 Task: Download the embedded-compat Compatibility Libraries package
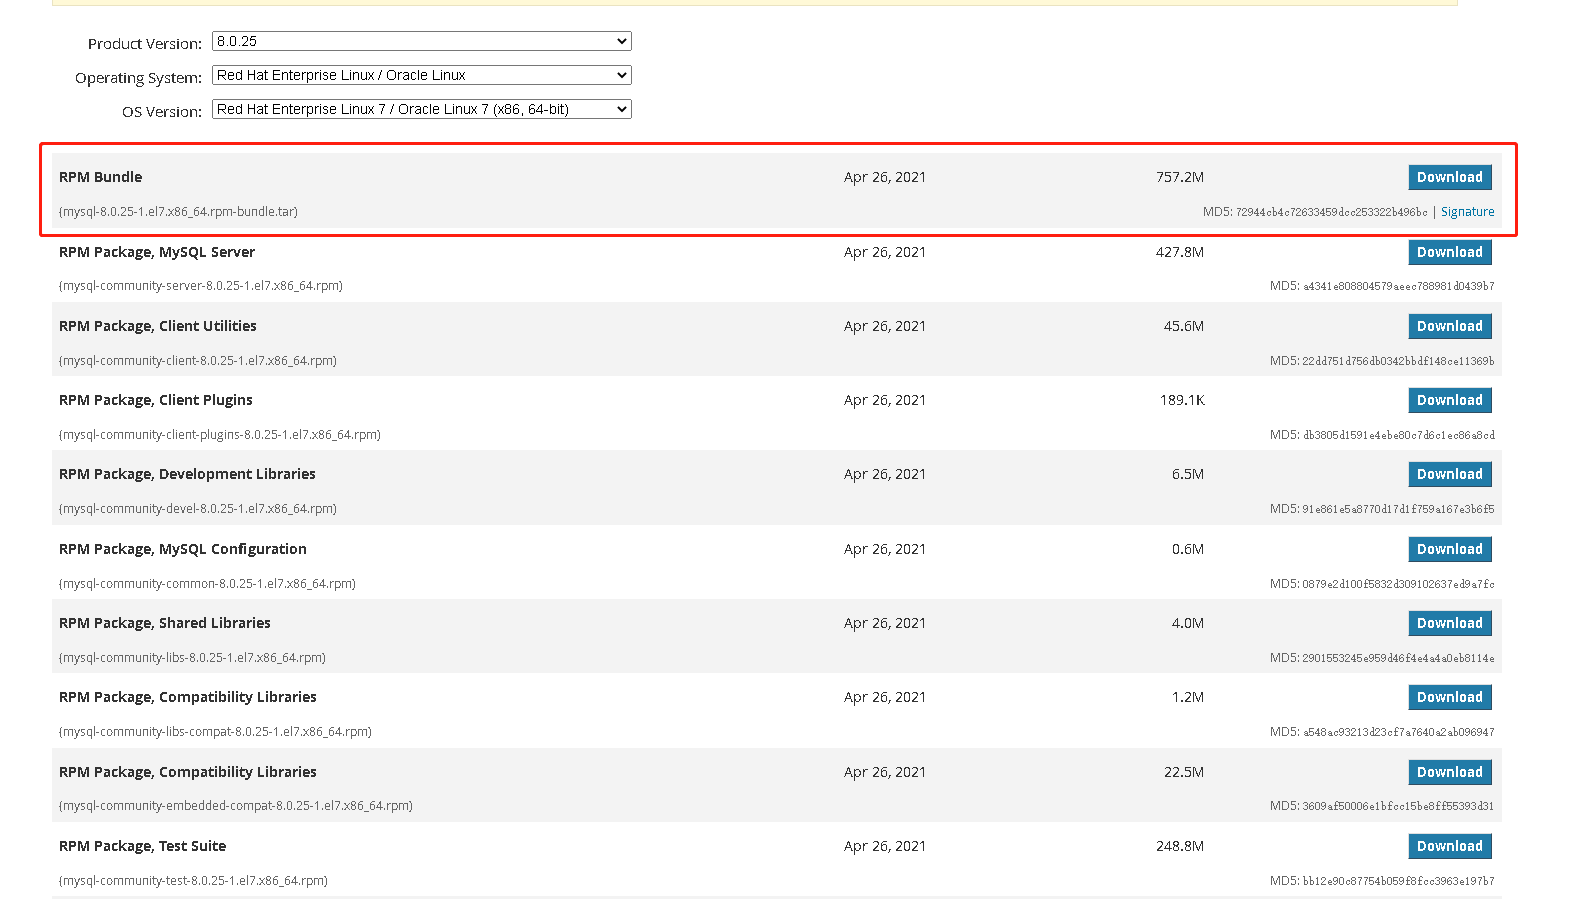(1449, 772)
